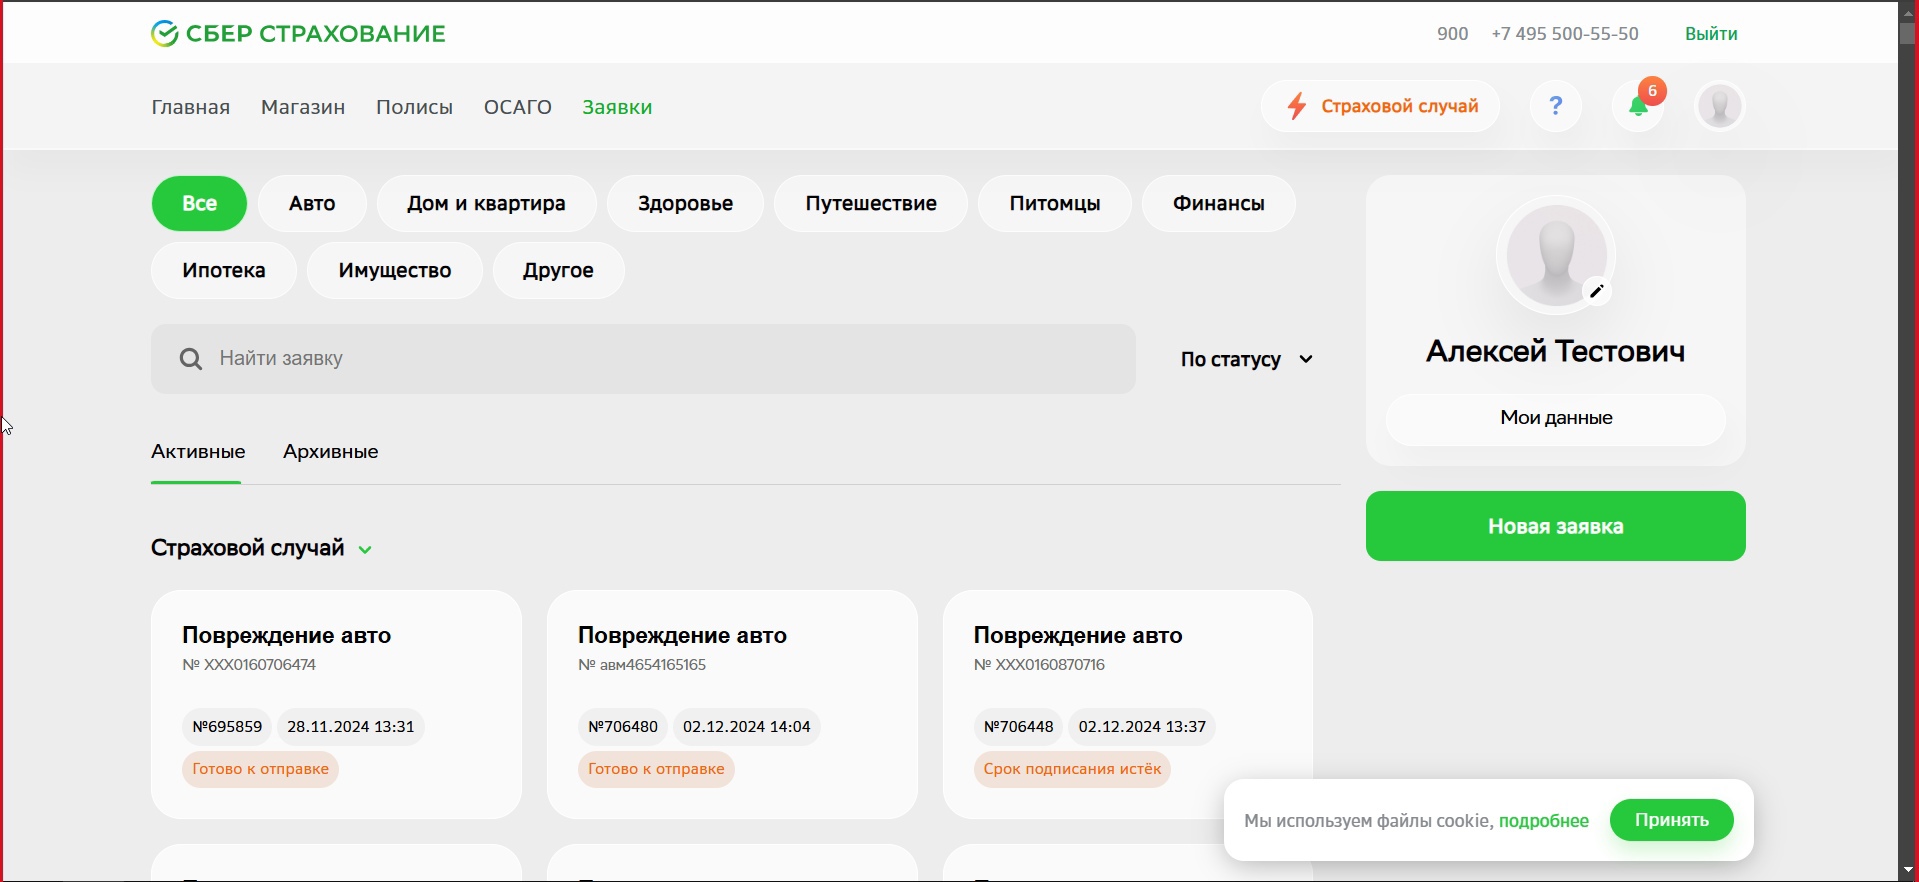This screenshot has width=1919, height=882.
Task: Click the Новая заявка button
Action: pos(1555,527)
